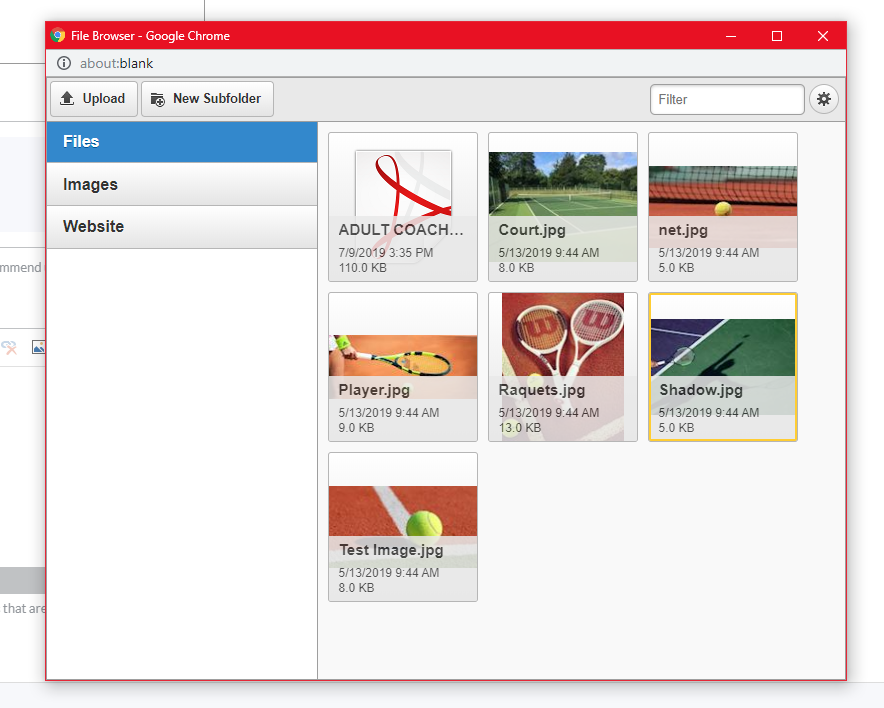884x708 pixels.
Task: Create a New Subfolder
Action: click(x=207, y=99)
